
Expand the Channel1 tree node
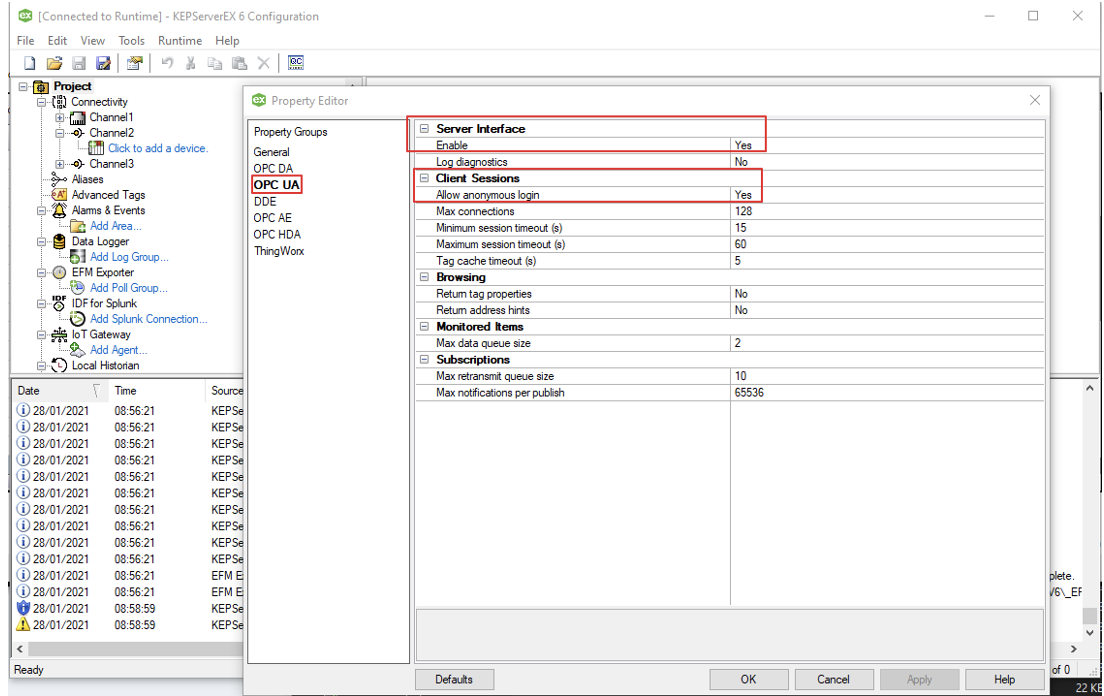(60, 118)
